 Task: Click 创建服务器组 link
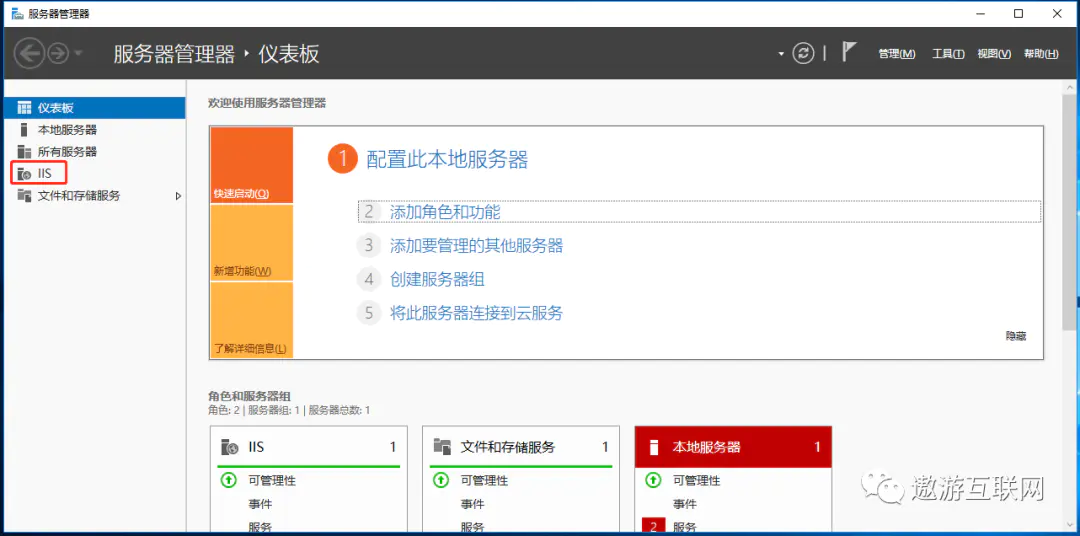(x=437, y=279)
